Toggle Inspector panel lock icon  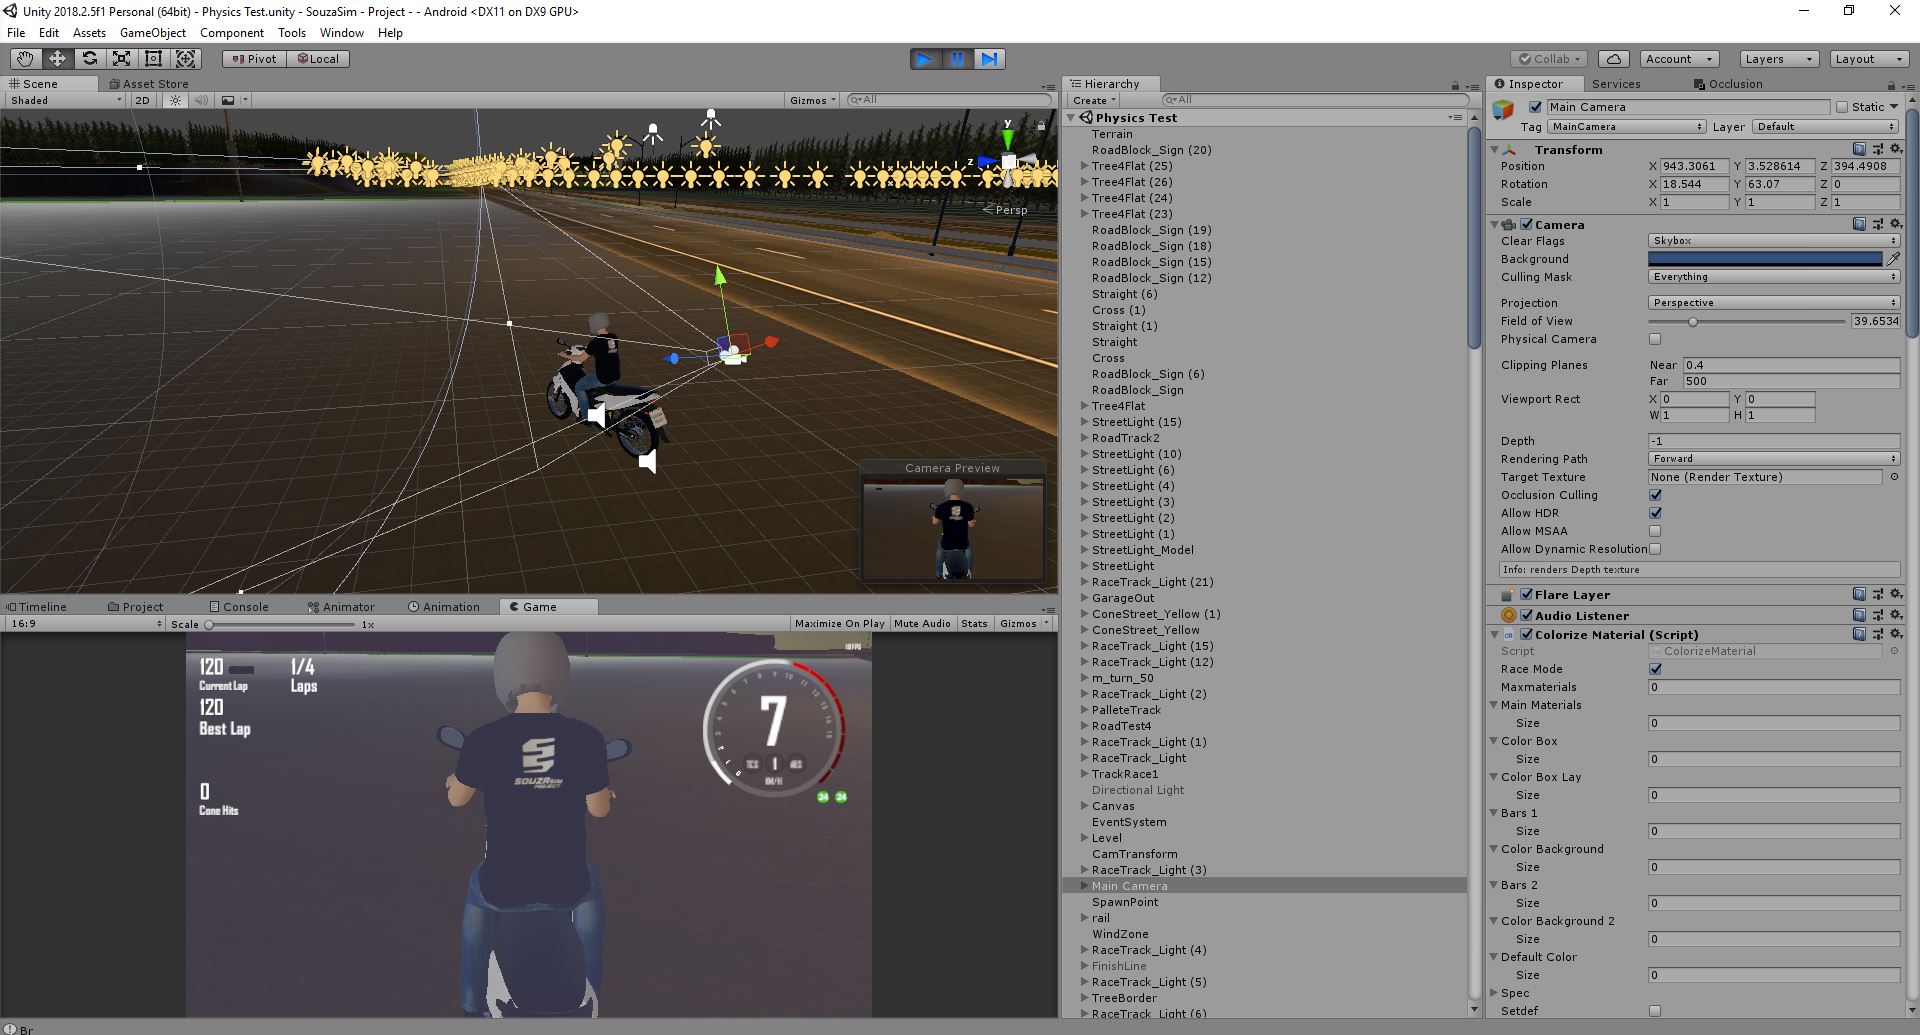(x=1891, y=85)
